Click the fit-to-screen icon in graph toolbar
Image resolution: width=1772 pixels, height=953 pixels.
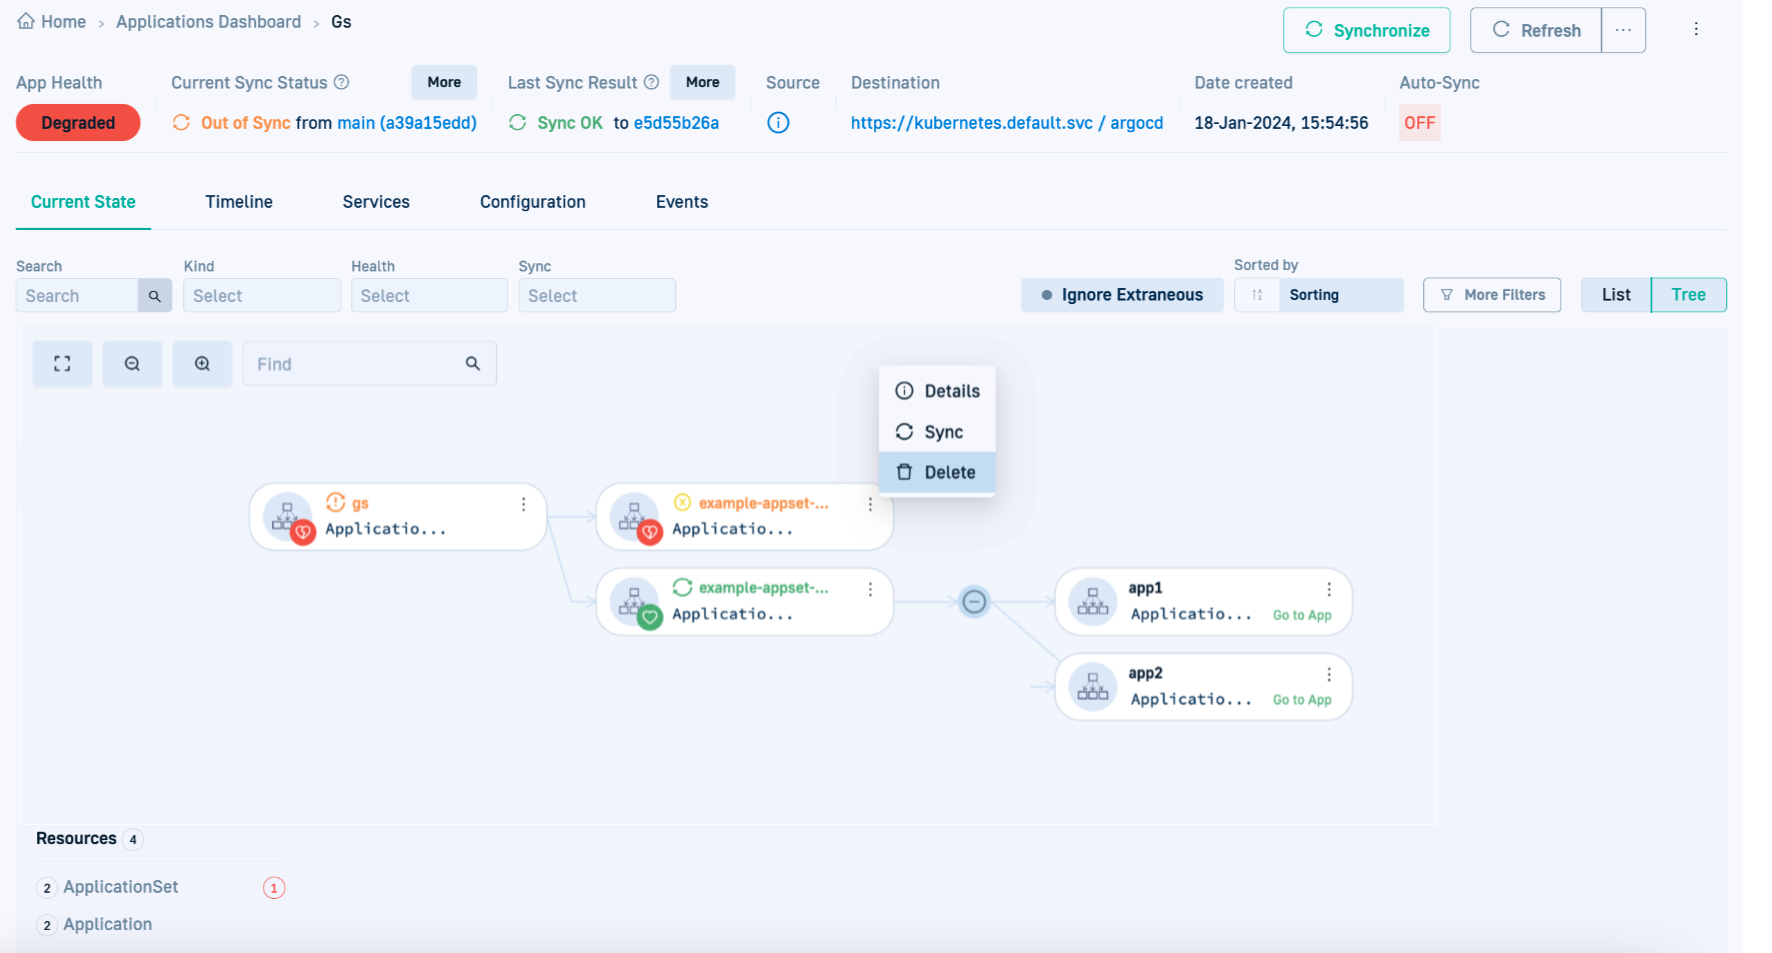click(62, 364)
